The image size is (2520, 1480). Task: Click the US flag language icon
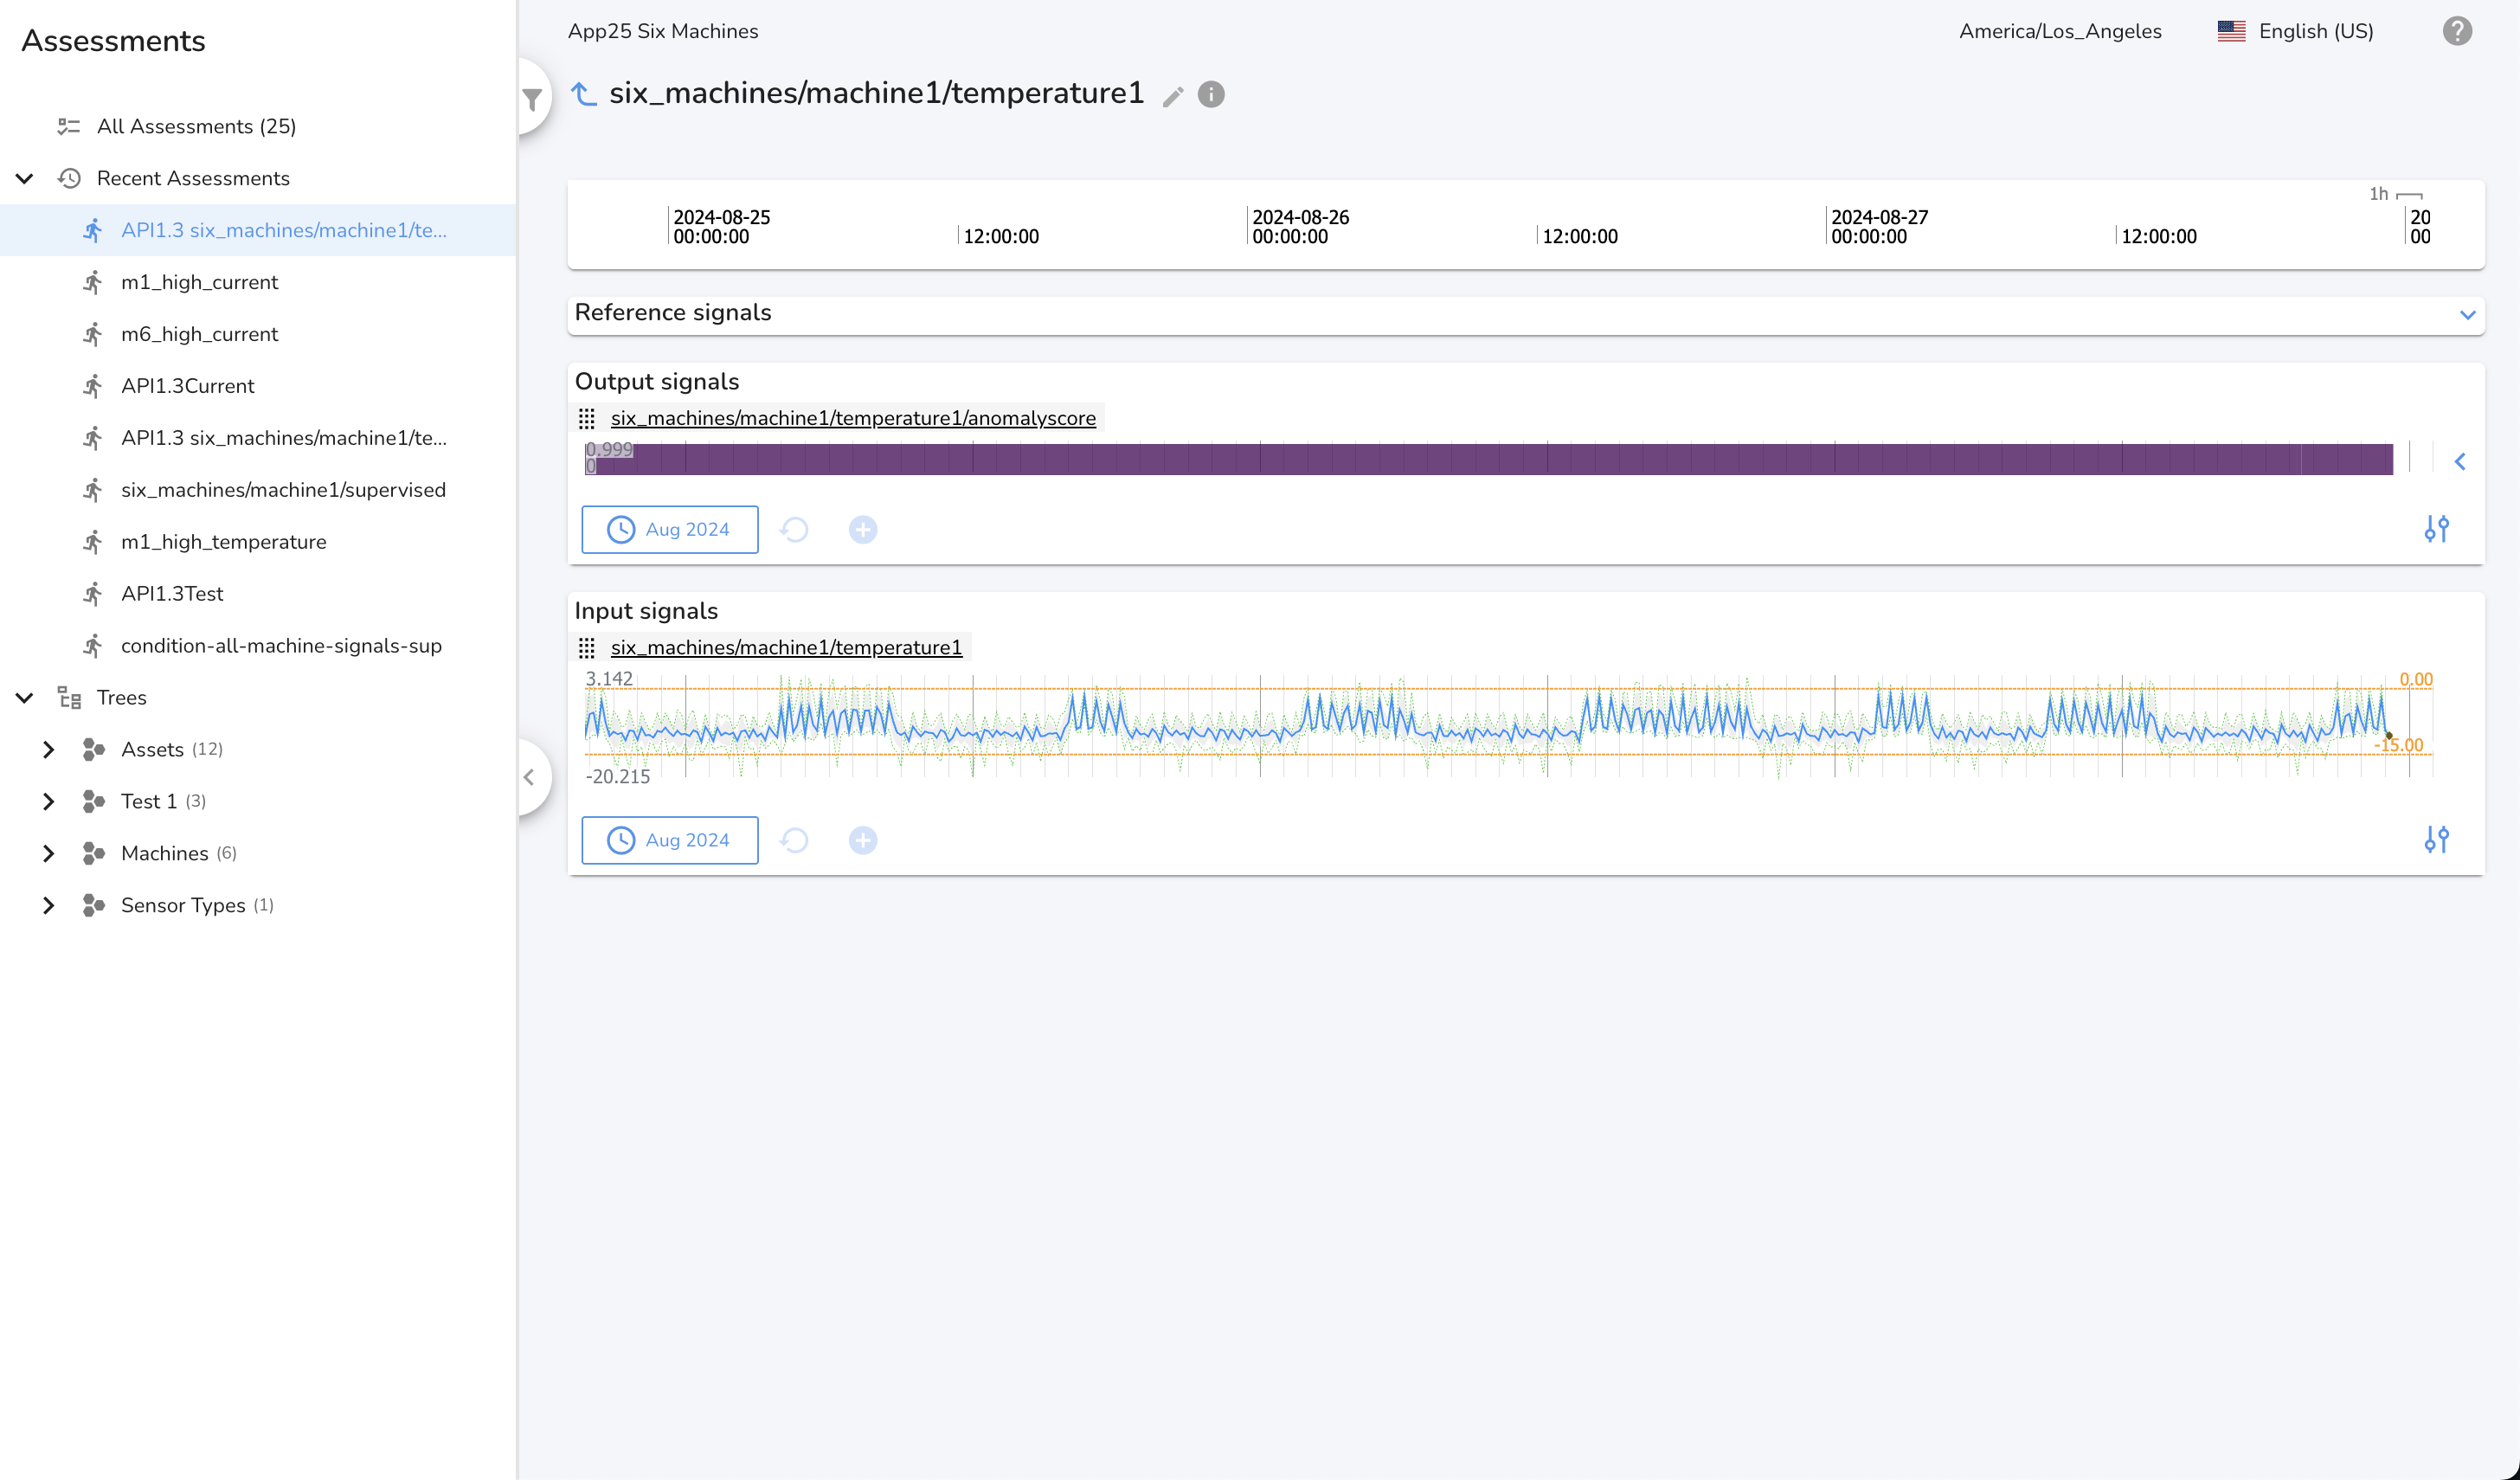pyautogui.click(x=2231, y=31)
